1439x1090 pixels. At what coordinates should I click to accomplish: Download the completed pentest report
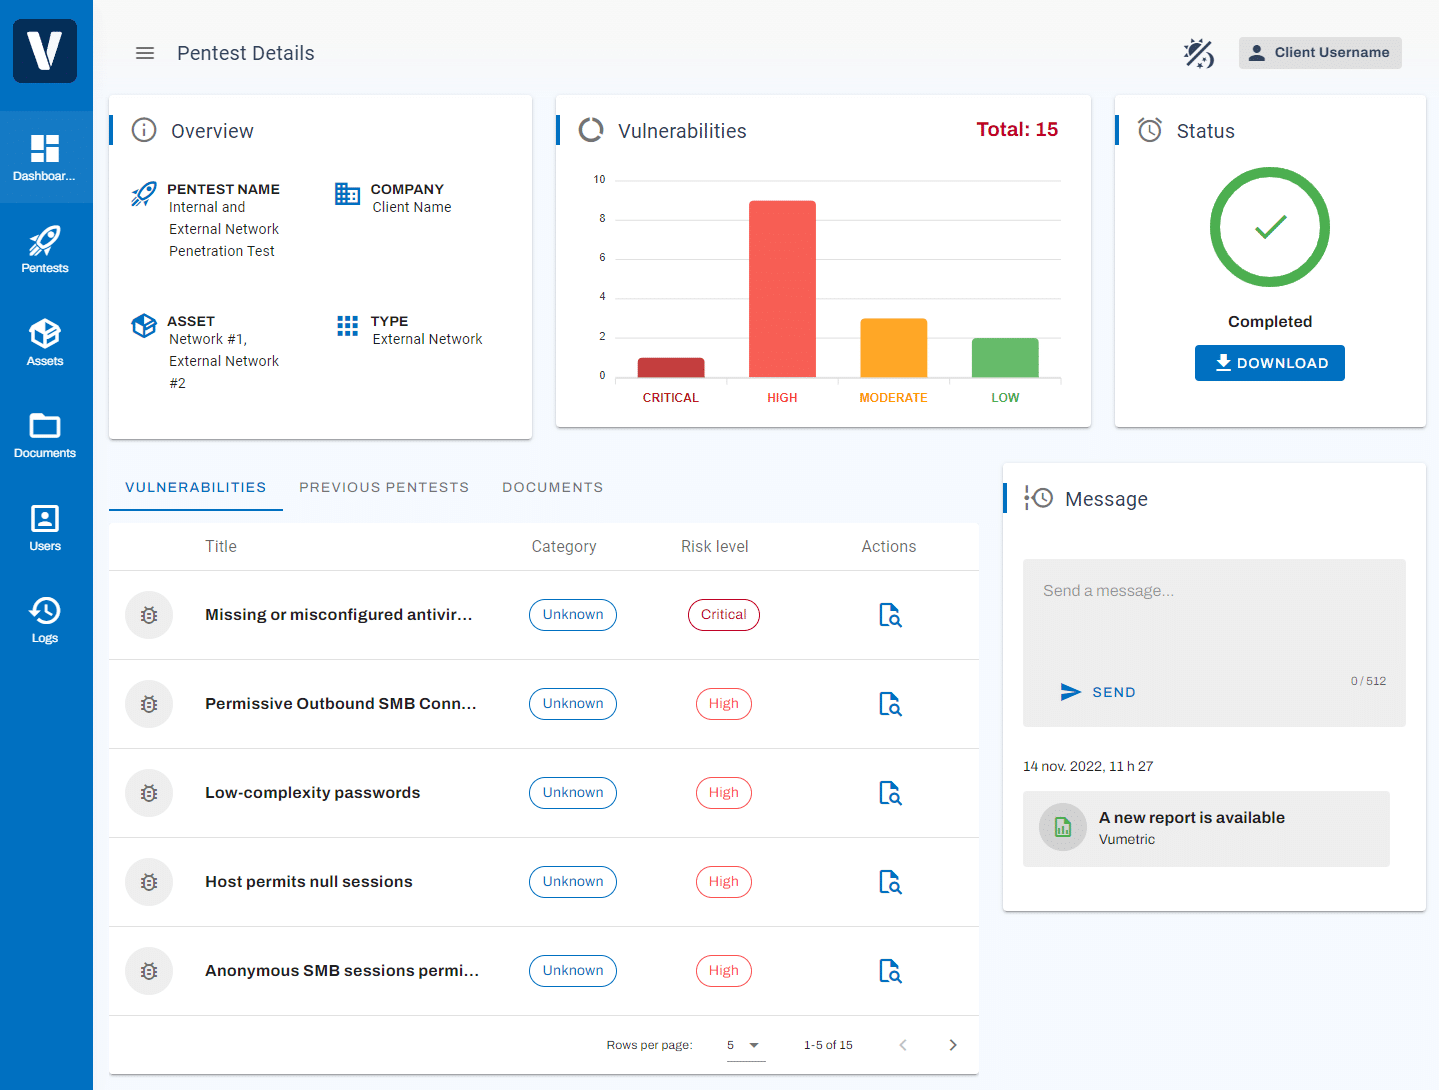[x=1269, y=363]
